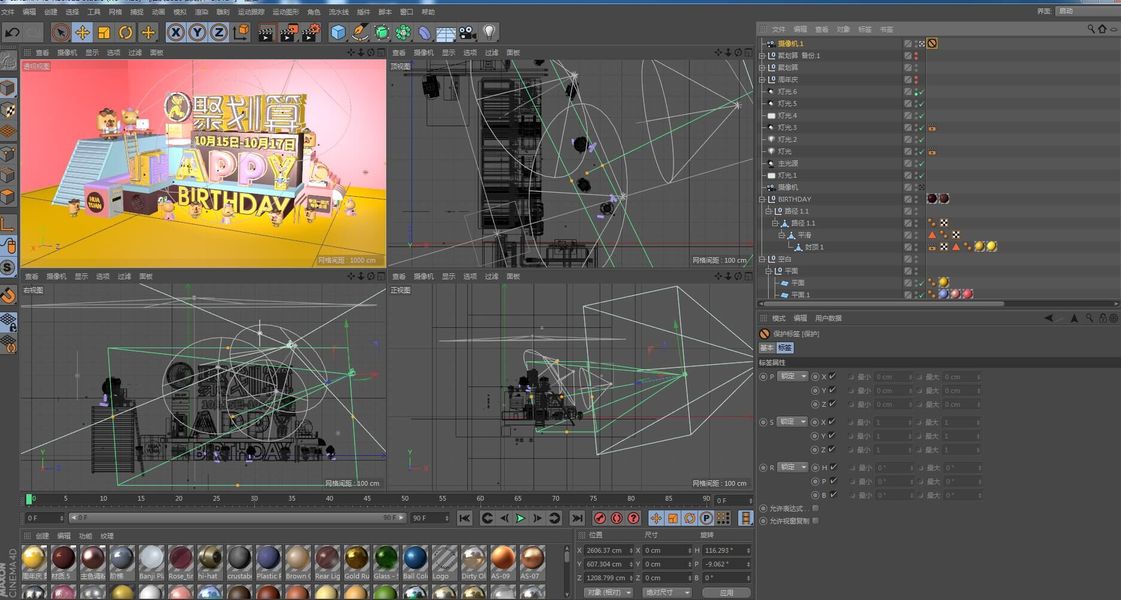
Task: Click the Render to Picture Viewer icon
Action: click(289, 32)
